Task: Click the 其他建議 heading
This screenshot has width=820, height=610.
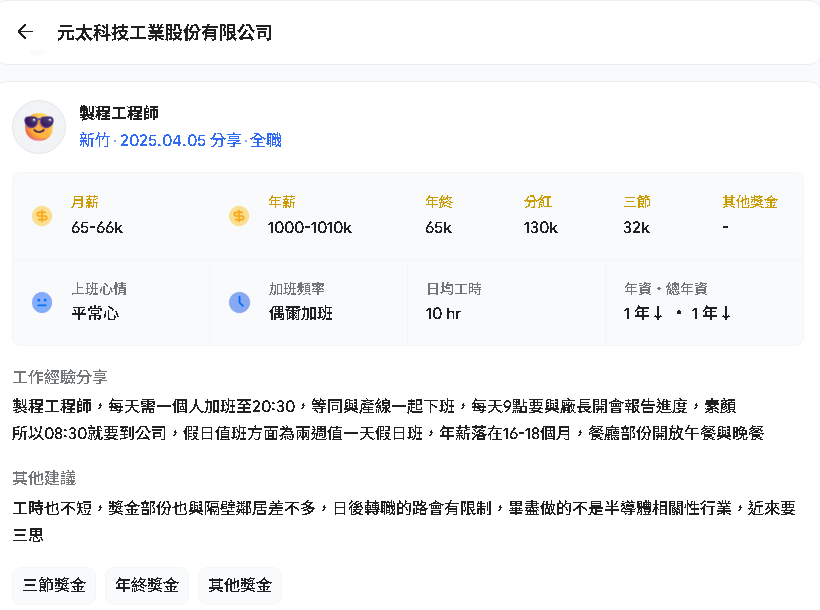Action: tap(44, 478)
